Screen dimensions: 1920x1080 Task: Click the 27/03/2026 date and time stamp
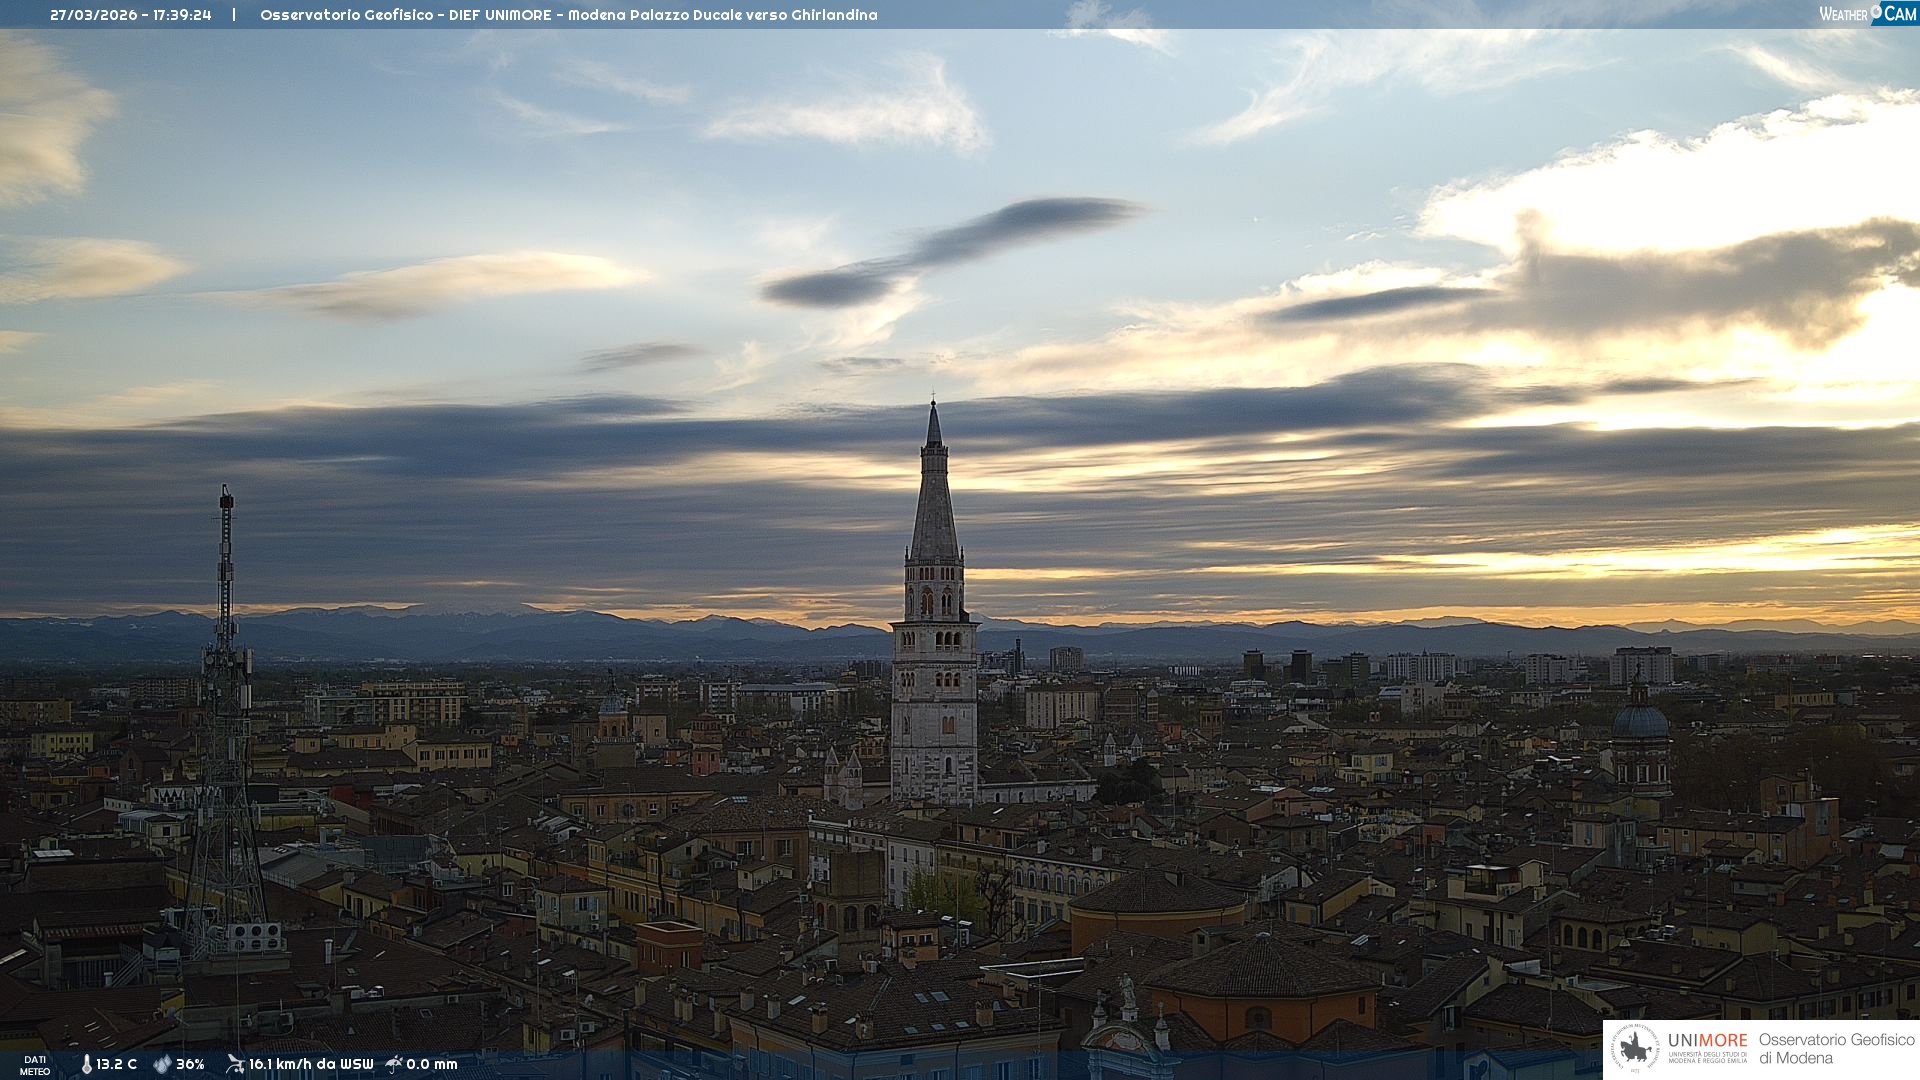pos(131,15)
